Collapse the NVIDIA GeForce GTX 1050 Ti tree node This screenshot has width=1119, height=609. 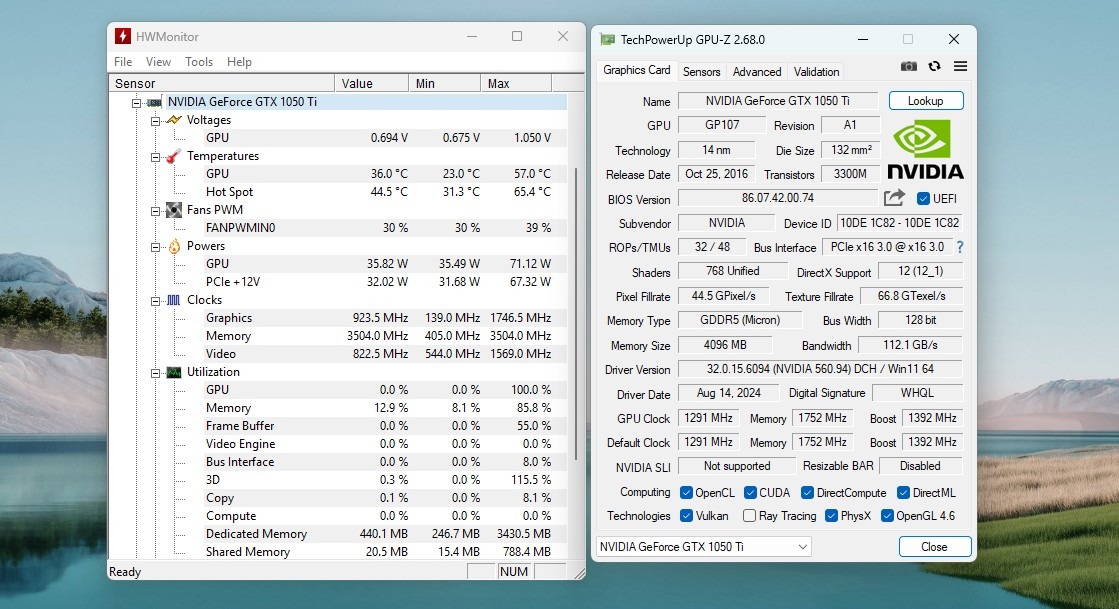pyautogui.click(x=136, y=103)
